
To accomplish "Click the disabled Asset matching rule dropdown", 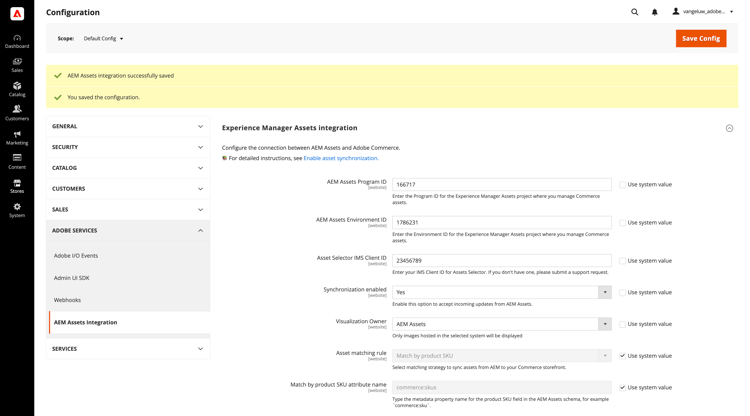I will tap(502, 356).
